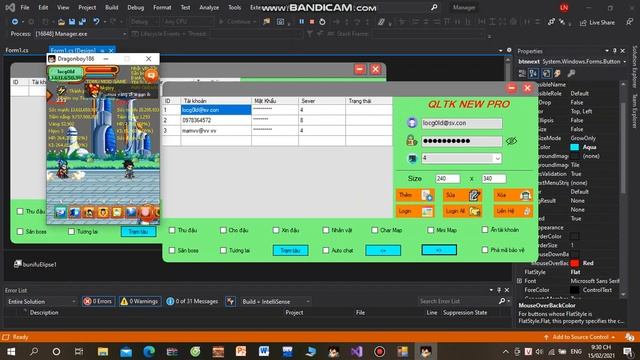This screenshot has width=640, height=360.
Task: Open the Live Share icon
Action: point(583,22)
